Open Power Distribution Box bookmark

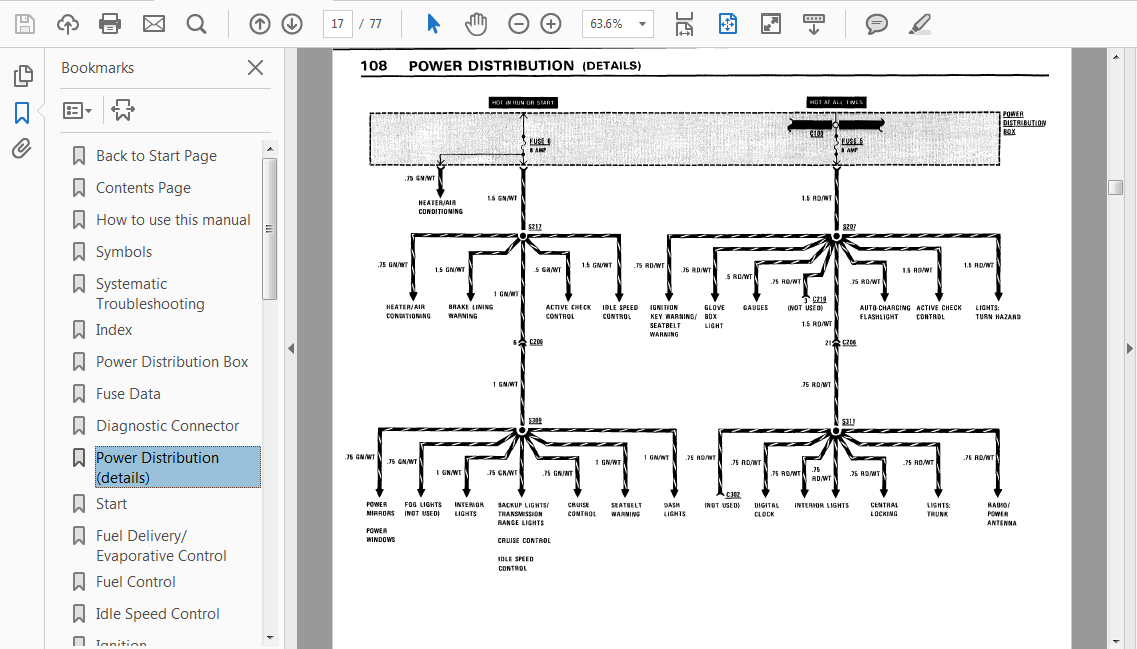(x=172, y=362)
